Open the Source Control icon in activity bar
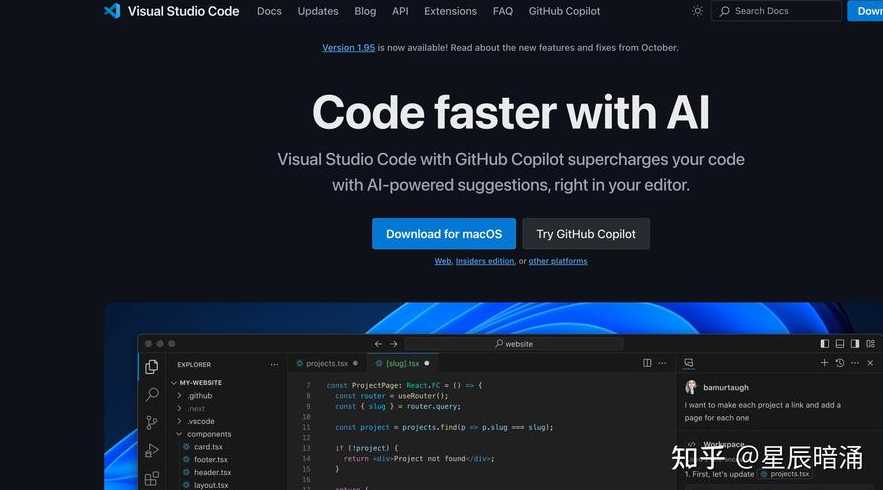The width and height of the screenshot is (883, 490). pyautogui.click(x=151, y=422)
